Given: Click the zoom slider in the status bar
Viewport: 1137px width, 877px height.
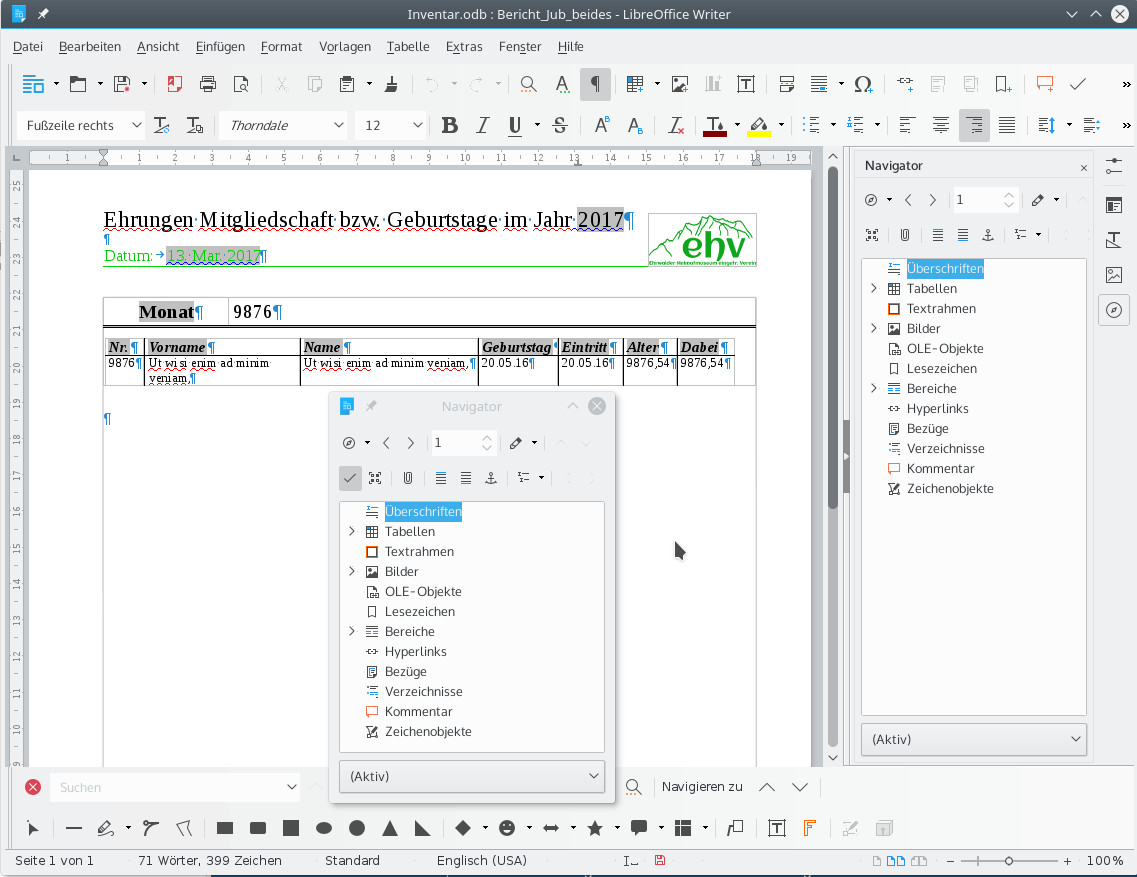Looking at the screenshot, I should coord(1009,861).
